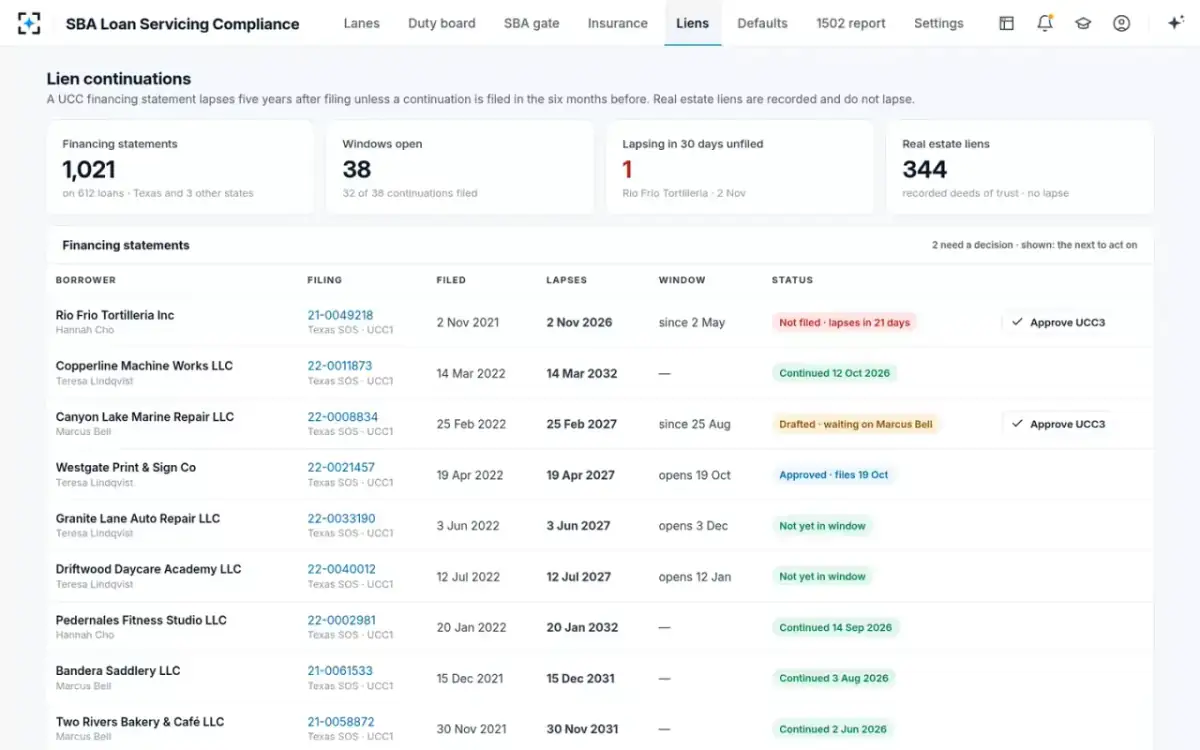Switch to the Duty board tab
The height and width of the screenshot is (750, 1200).
(x=442, y=23)
